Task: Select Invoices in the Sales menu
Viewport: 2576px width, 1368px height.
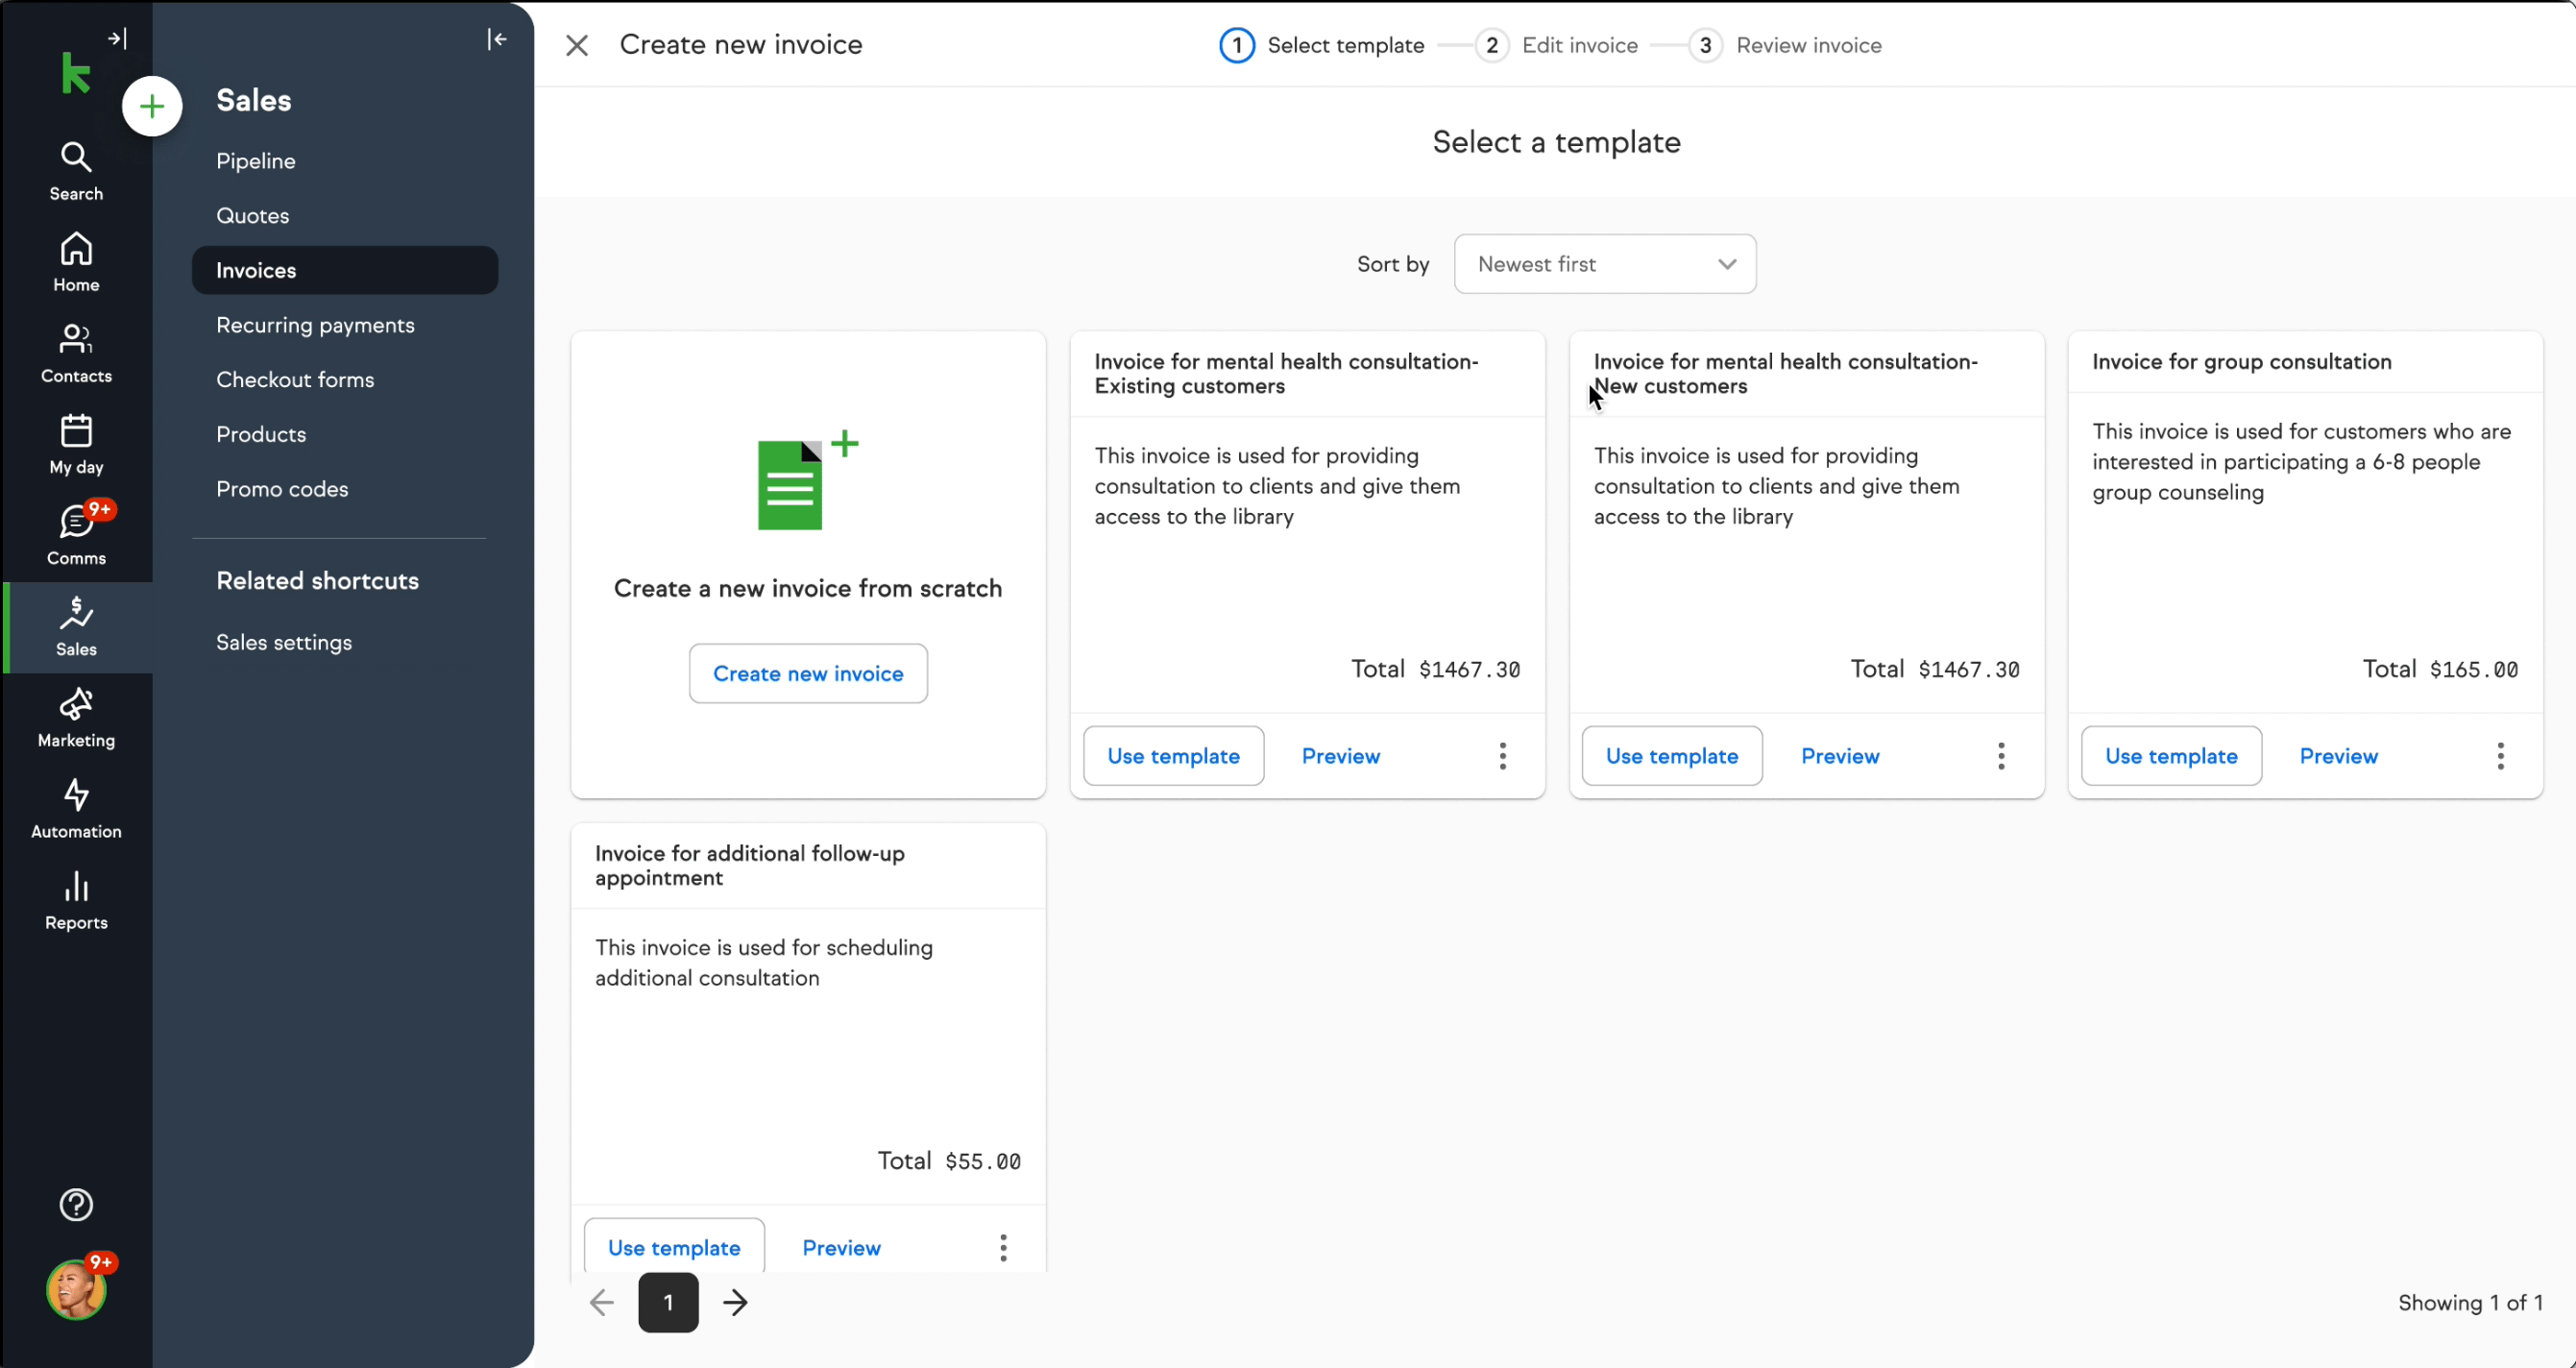Action: pyautogui.click(x=344, y=270)
